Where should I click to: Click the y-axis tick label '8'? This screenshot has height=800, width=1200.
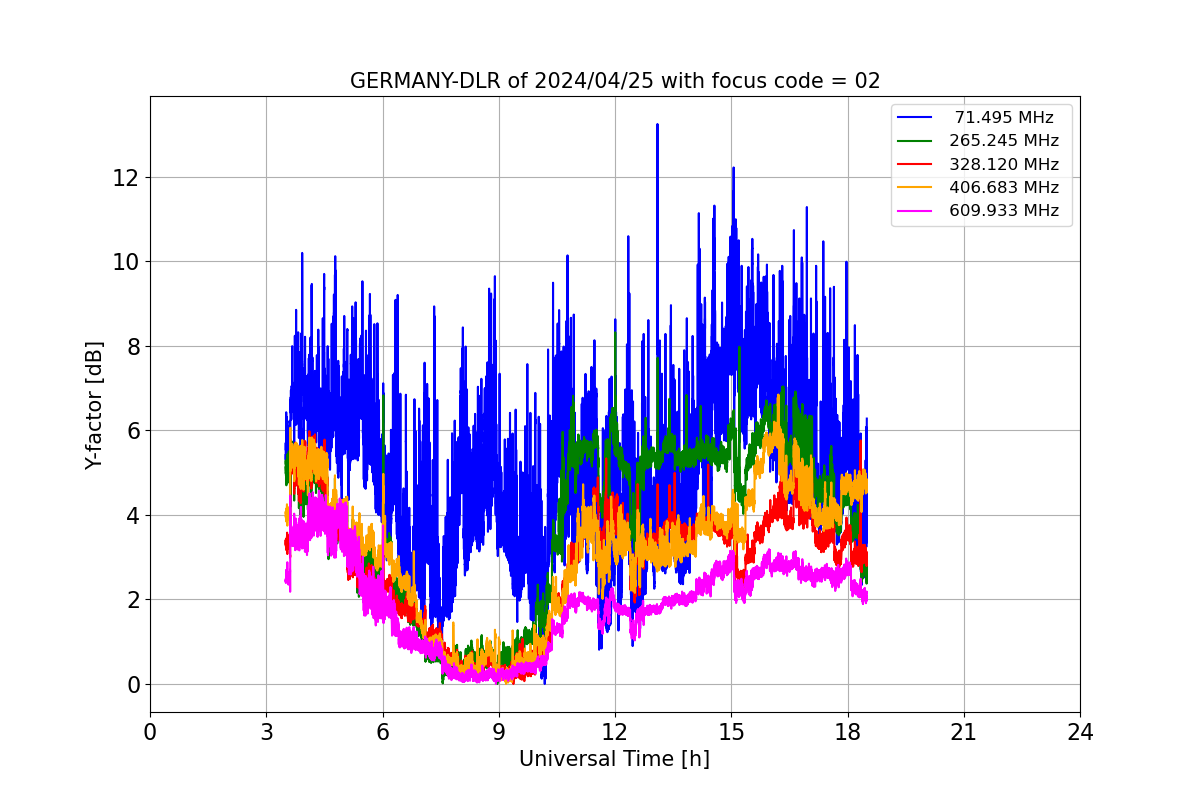[x=133, y=347]
